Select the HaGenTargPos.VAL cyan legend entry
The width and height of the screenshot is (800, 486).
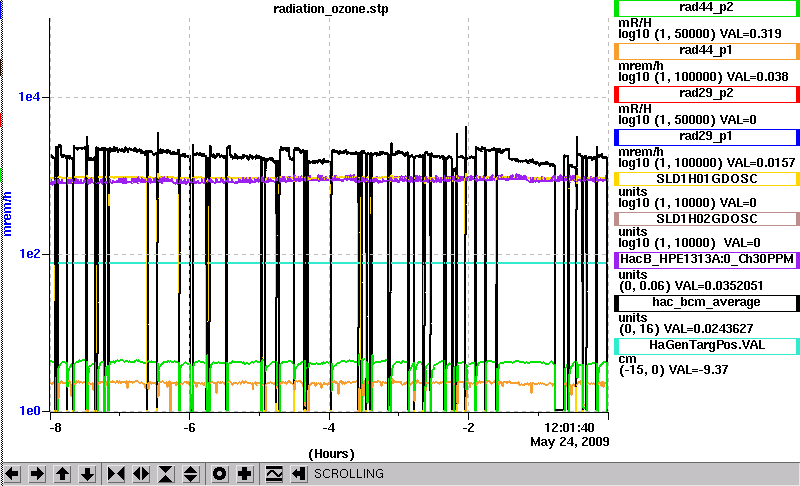point(707,346)
